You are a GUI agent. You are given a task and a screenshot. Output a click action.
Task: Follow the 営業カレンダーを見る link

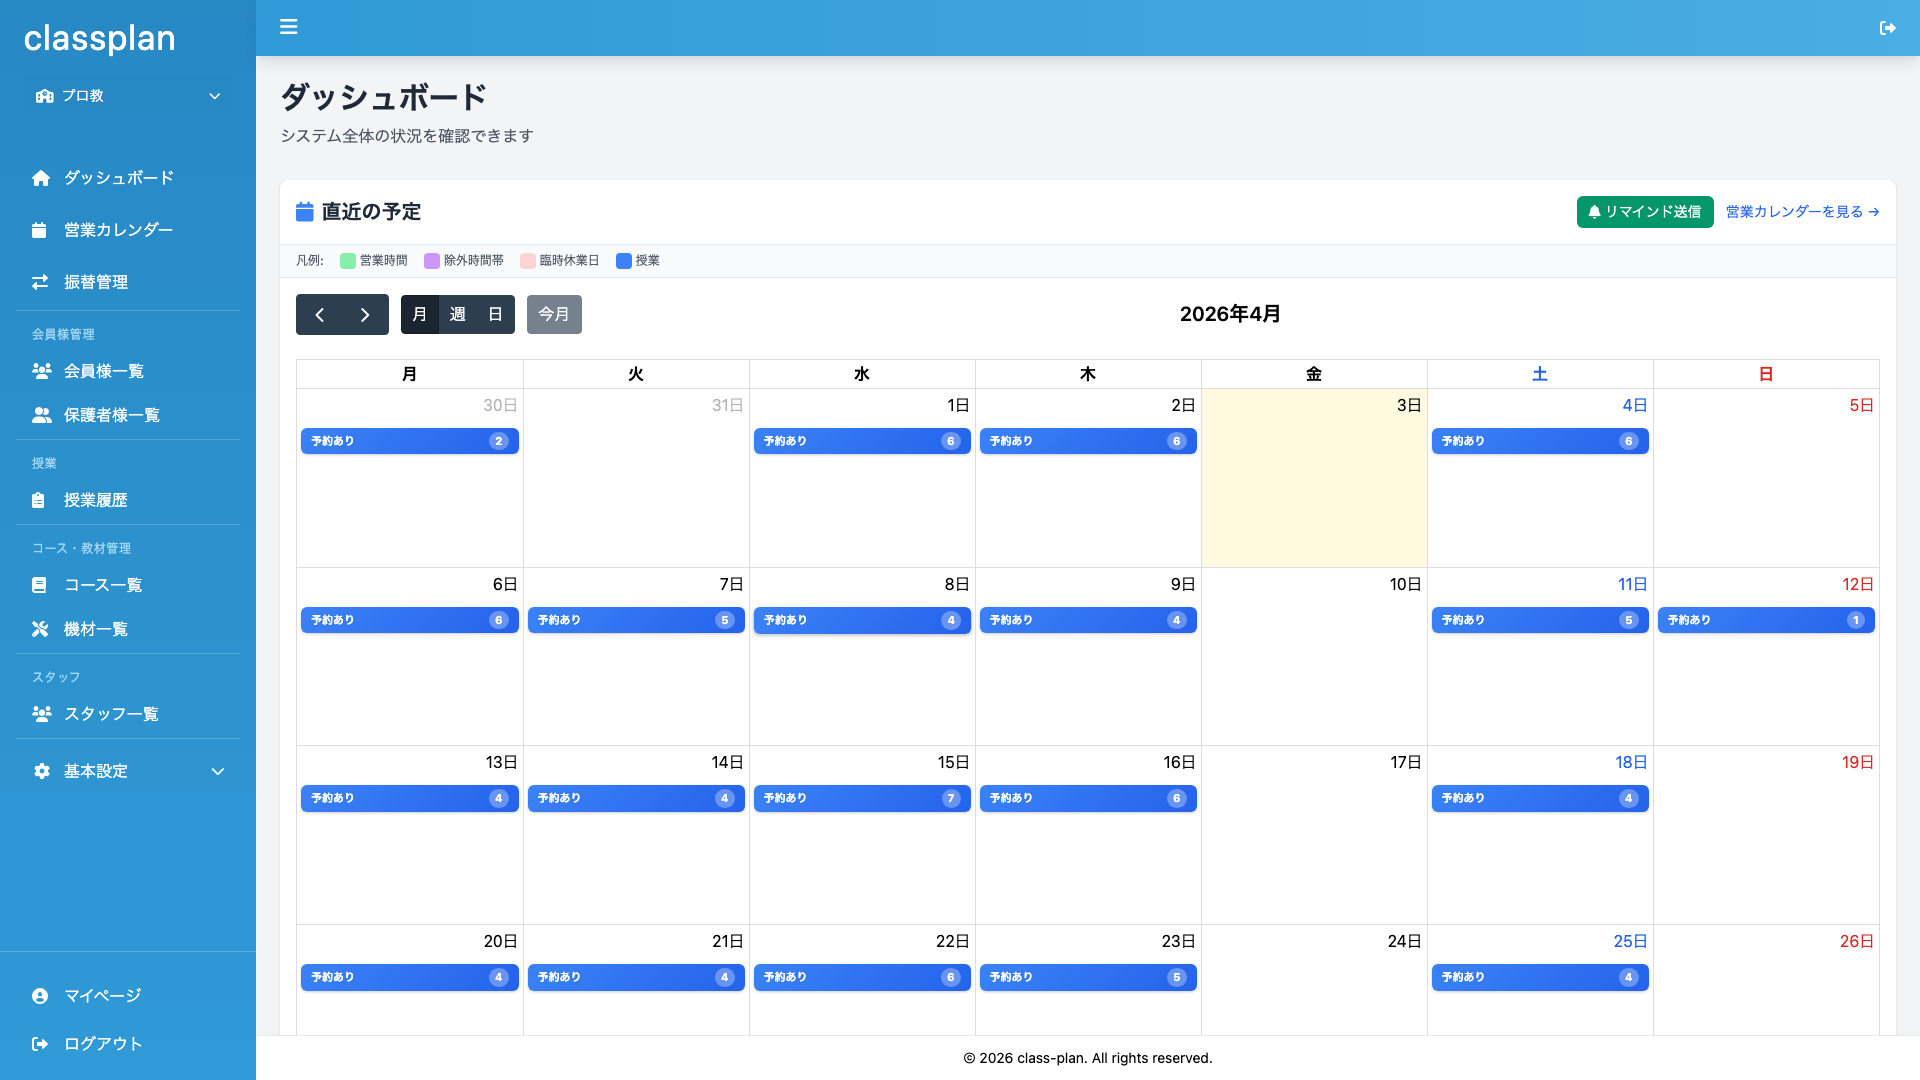[x=1802, y=212]
